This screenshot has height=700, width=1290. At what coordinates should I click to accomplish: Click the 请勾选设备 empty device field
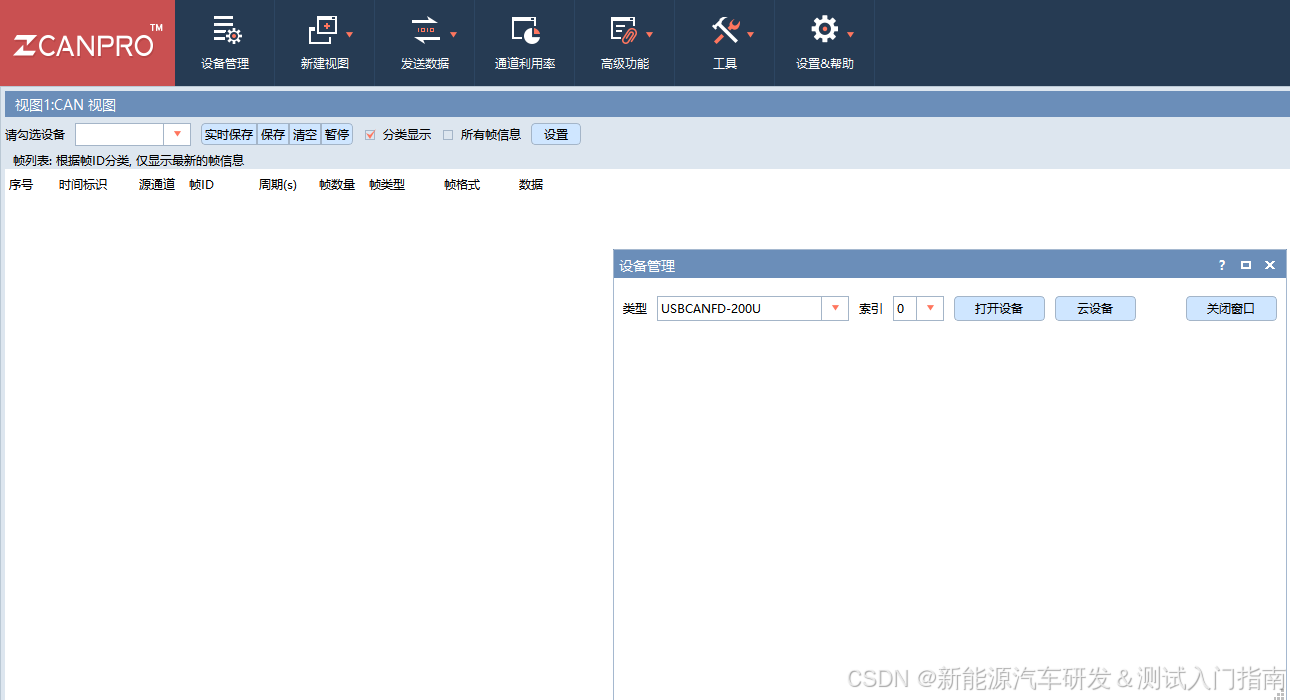pyautogui.click(x=120, y=134)
